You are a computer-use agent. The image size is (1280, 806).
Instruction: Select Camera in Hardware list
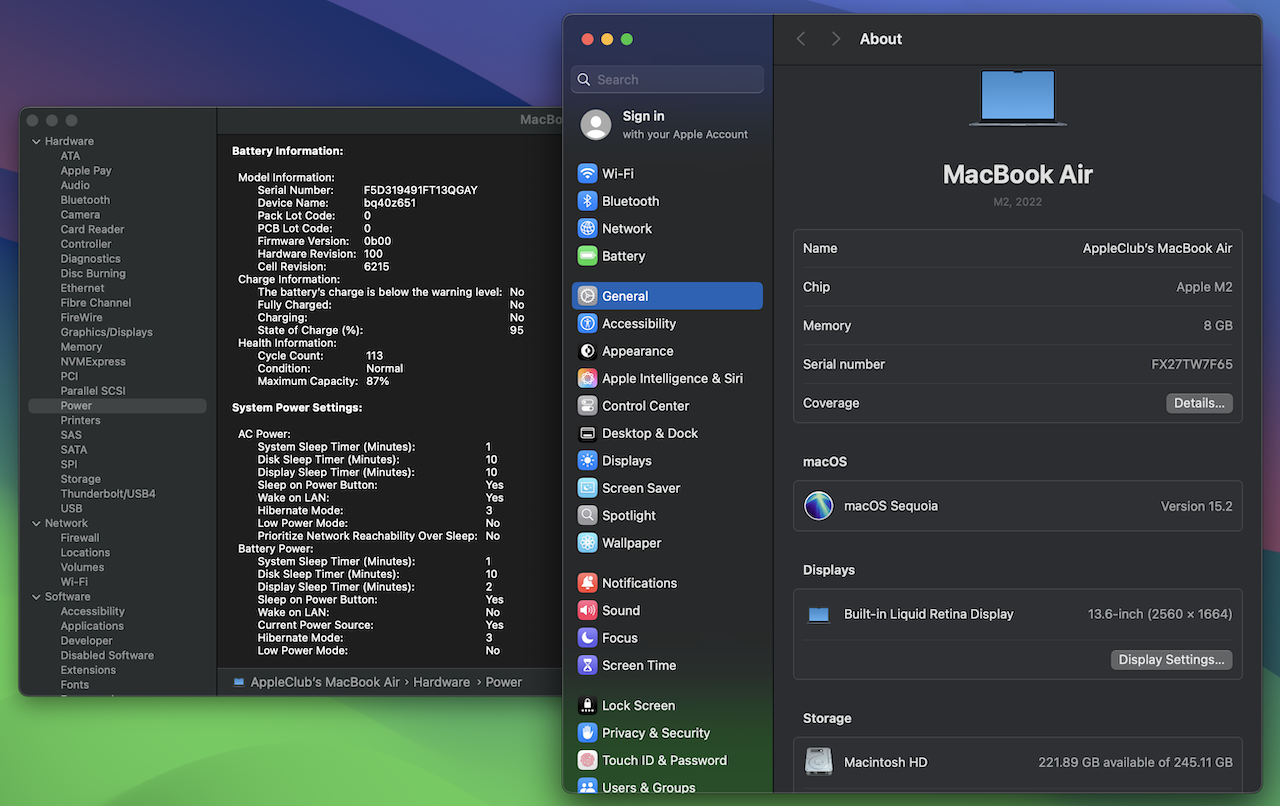(x=80, y=215)
